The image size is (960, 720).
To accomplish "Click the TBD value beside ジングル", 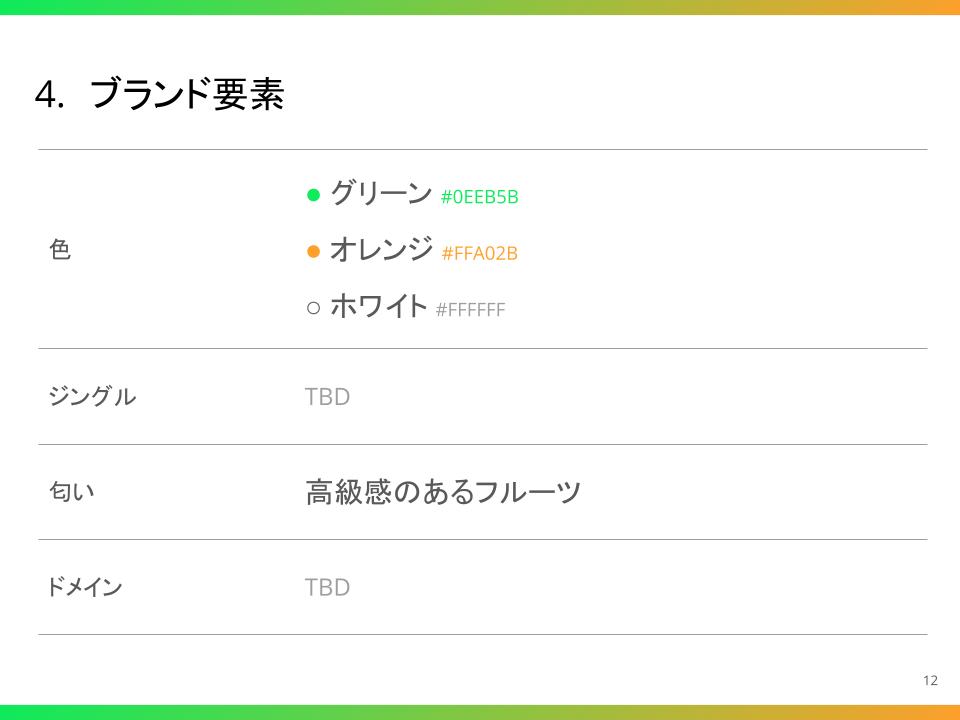I will [x=327, y=397].
